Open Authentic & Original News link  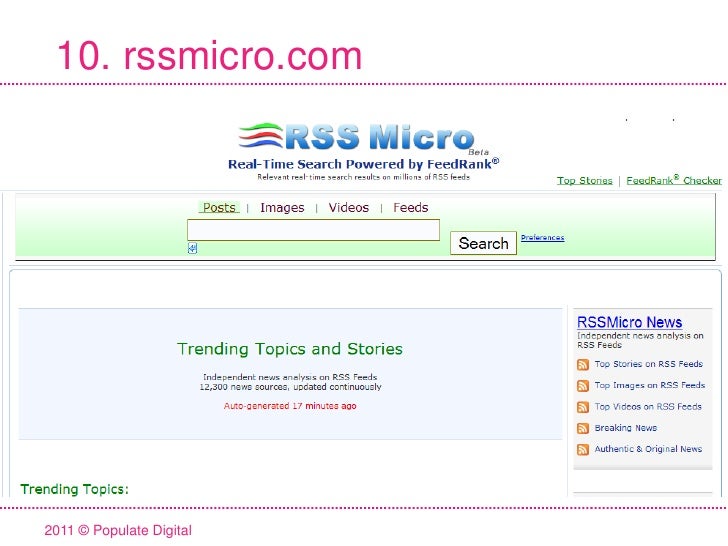coord(648,449)
